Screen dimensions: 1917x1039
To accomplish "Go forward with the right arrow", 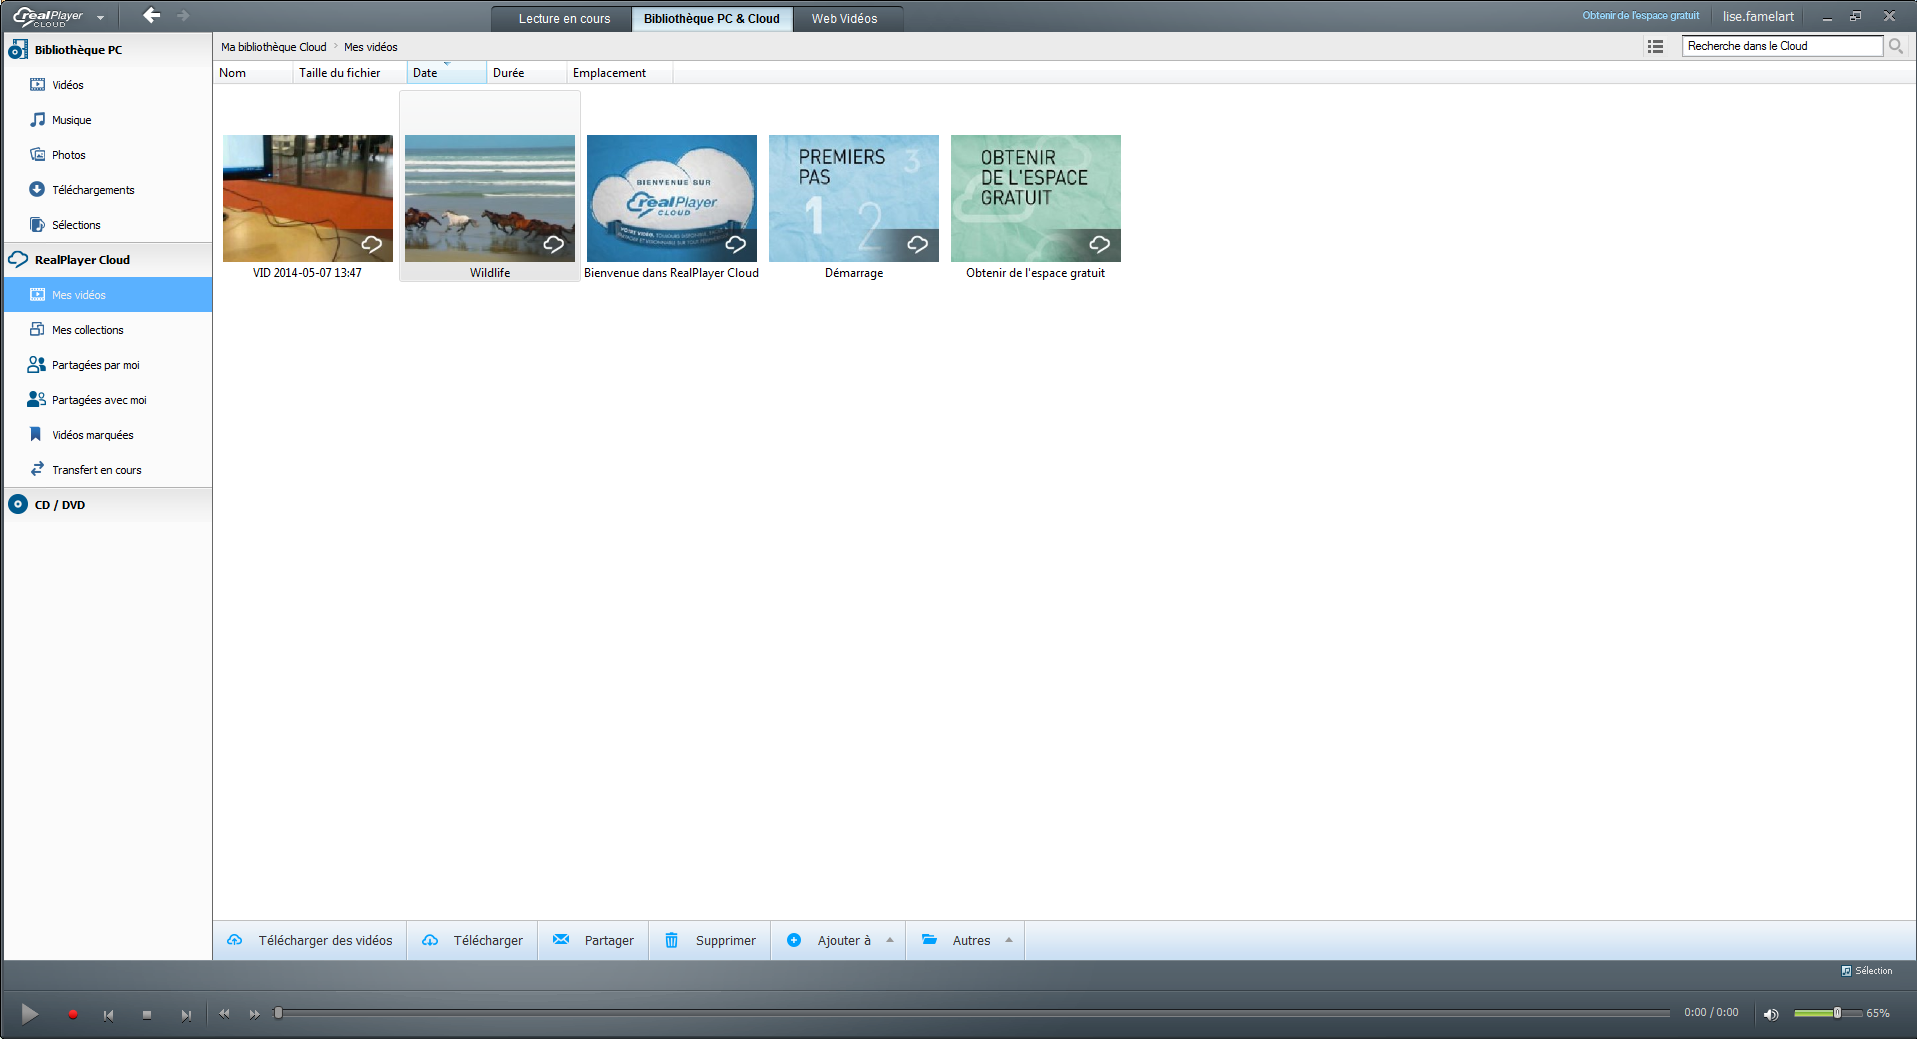I will coord(183,15).
